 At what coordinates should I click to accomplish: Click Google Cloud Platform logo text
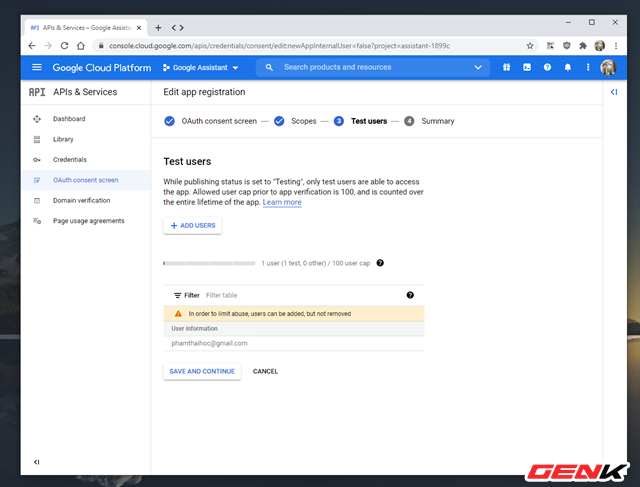point(102,68)
